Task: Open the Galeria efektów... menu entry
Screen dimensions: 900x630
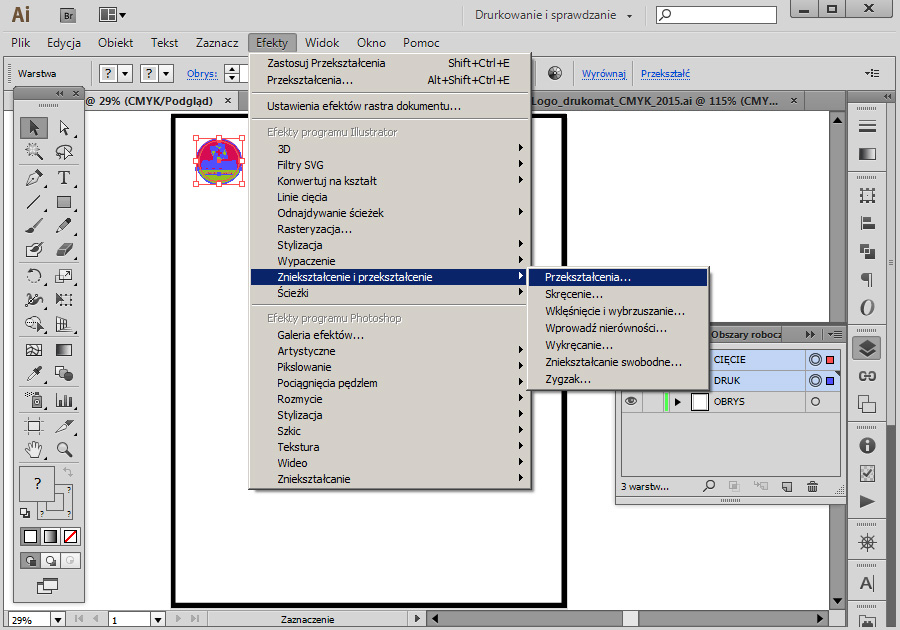Action: pos(320,335)
